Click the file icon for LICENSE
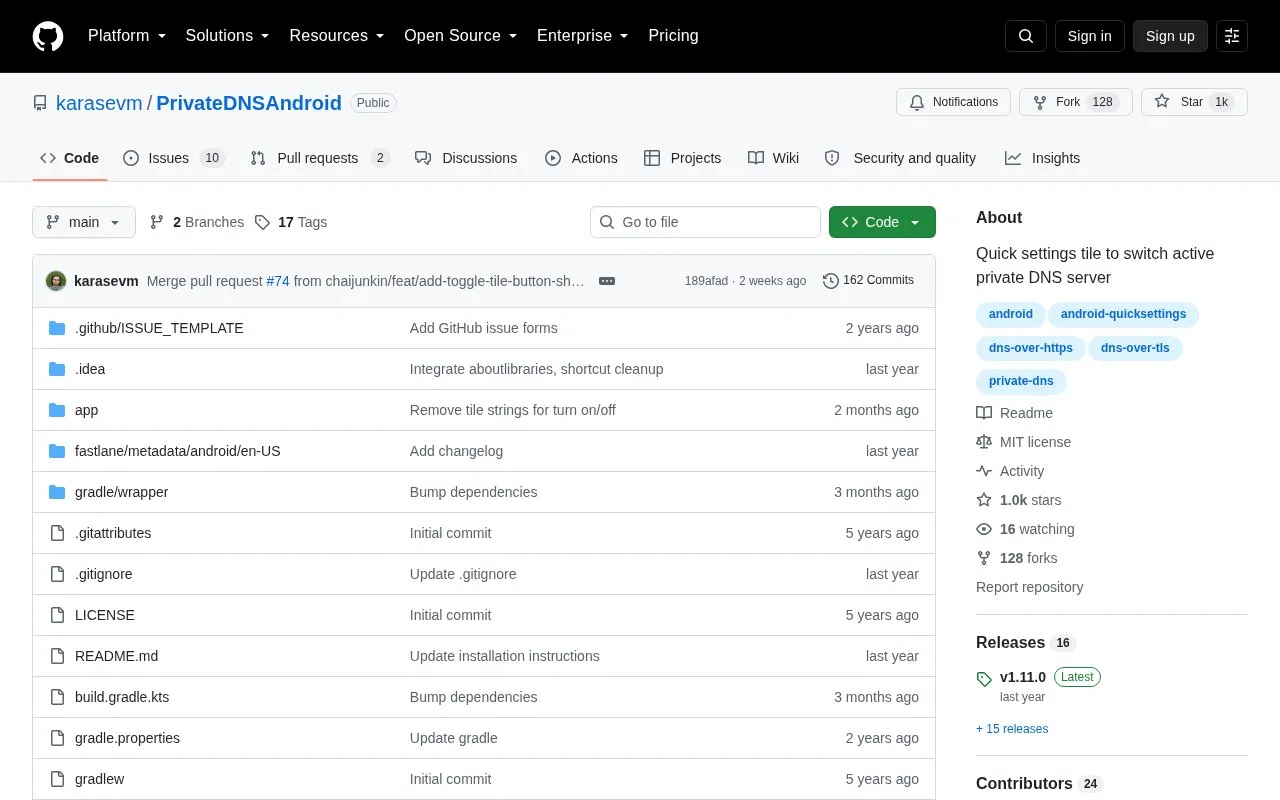 click(x=57, y=615)
